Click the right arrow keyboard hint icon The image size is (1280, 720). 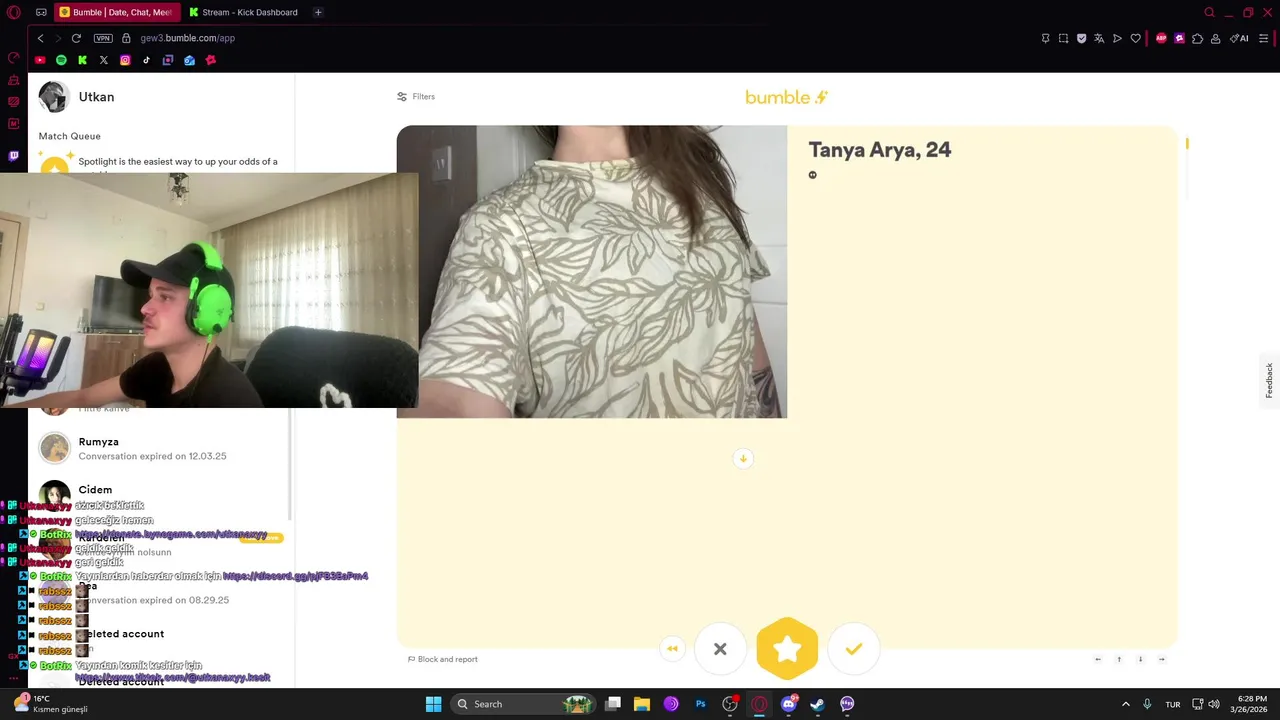pos(1161,659)
